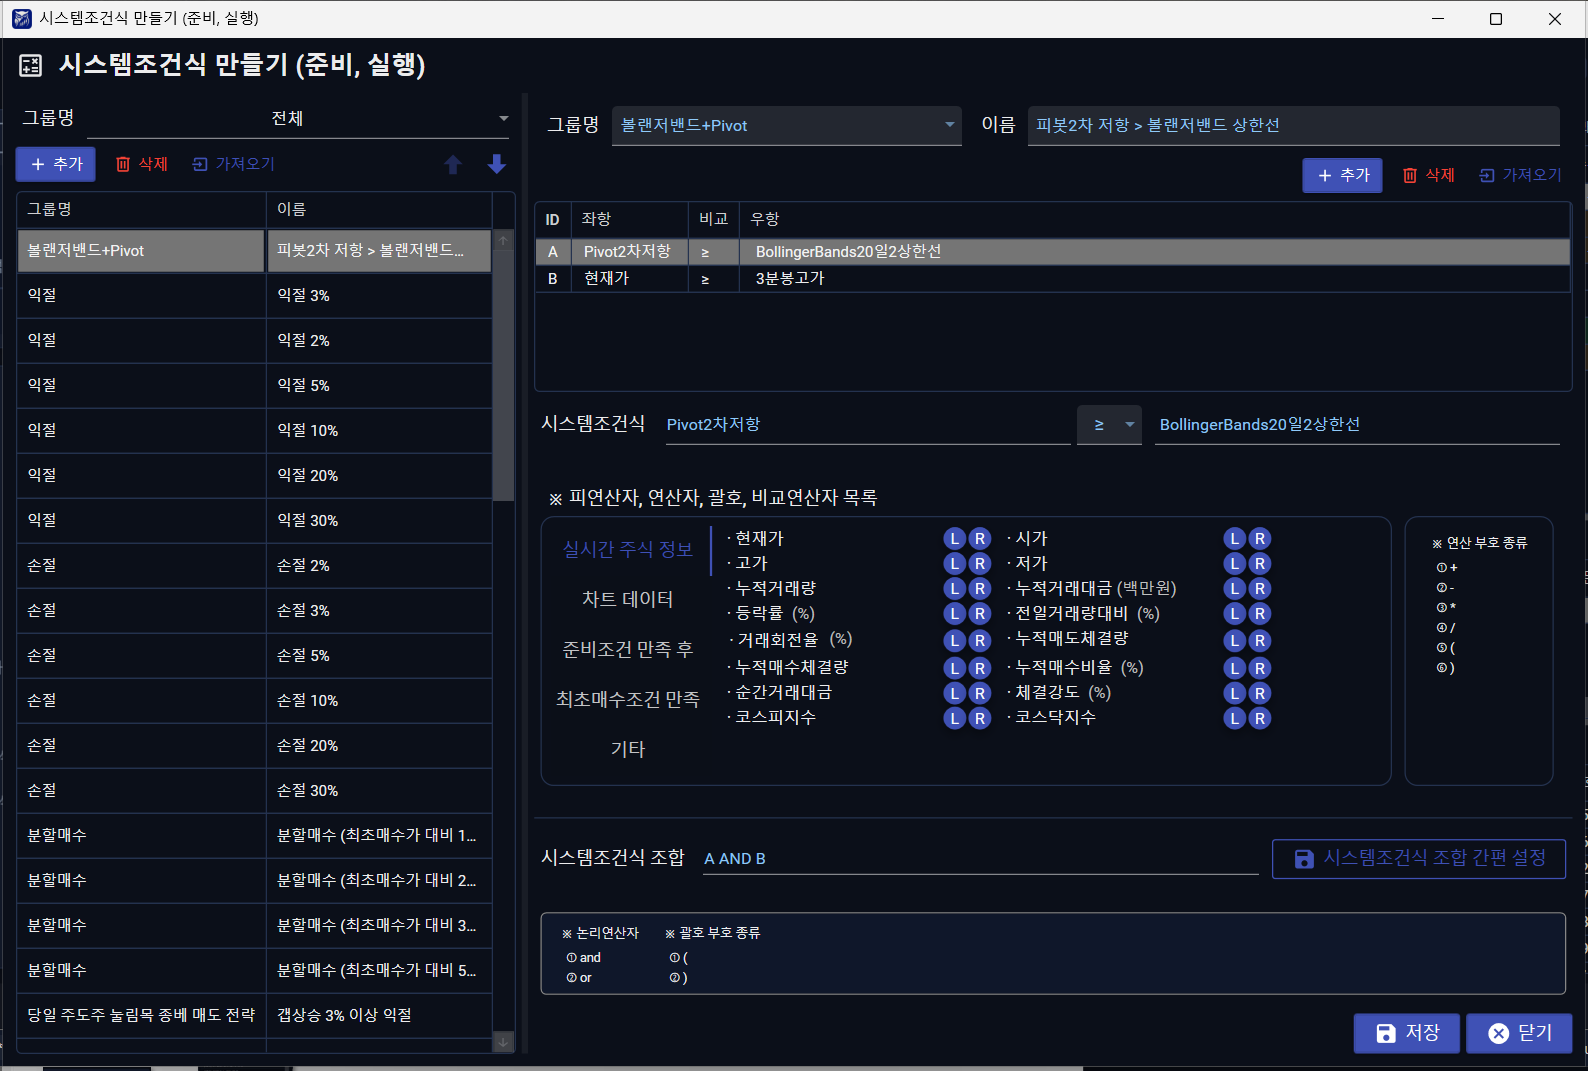Click the L button for 현재가
The image size is (1588, 1071).
955,539
